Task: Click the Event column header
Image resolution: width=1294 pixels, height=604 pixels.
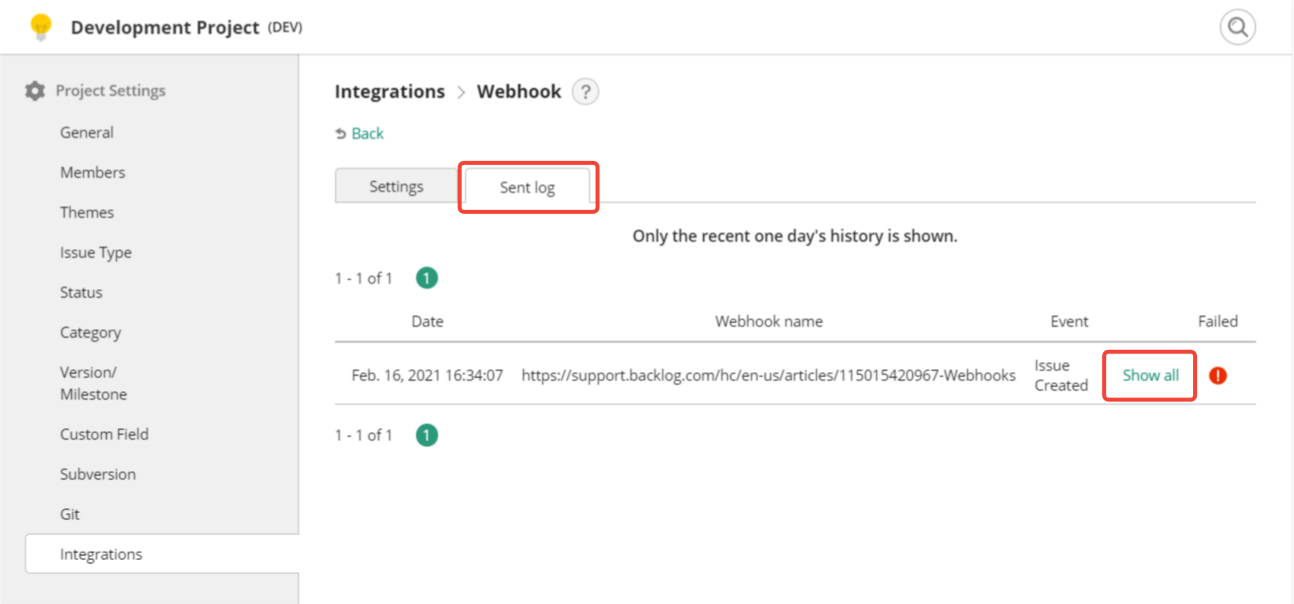Action: (1069, 321)
